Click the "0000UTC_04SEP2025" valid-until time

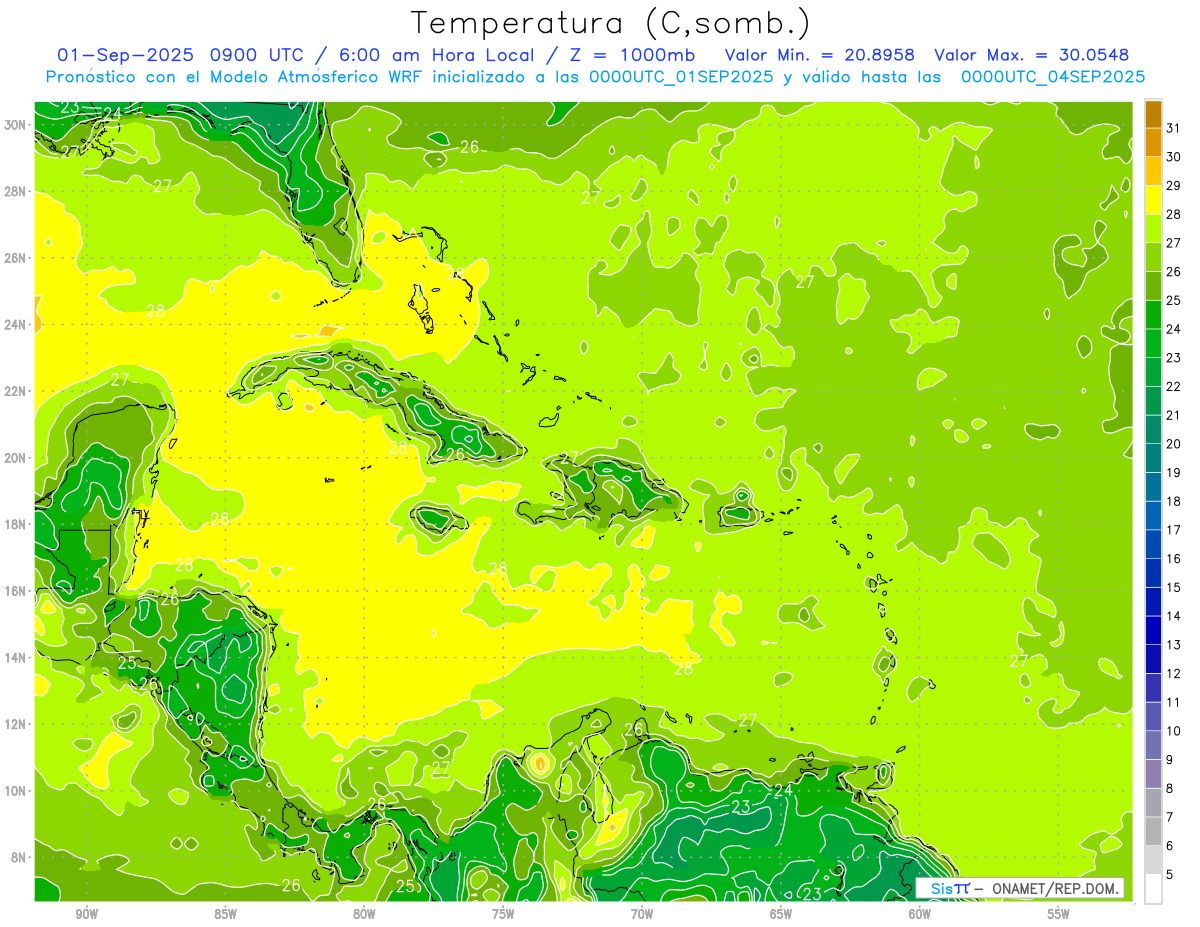pyautogui.click(x=1053, y=76)
